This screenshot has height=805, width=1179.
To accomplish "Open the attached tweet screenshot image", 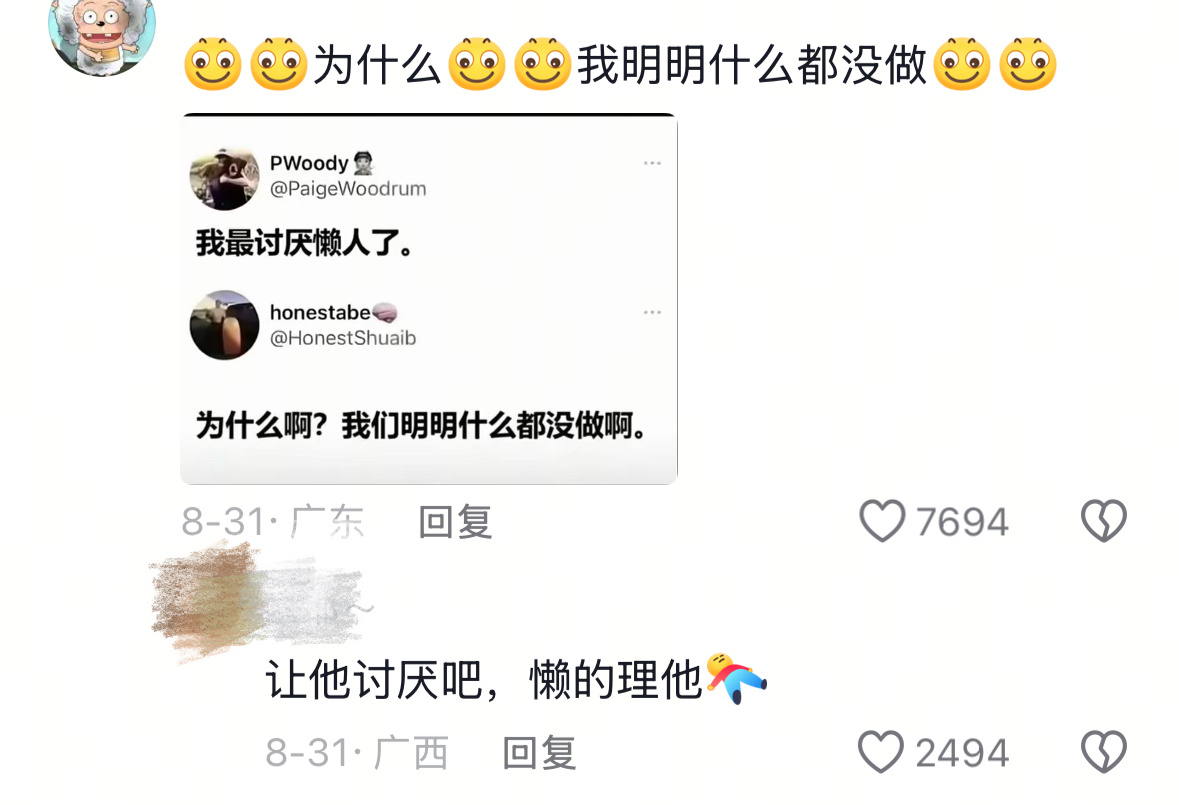I will pyautogui.click(x=429, y=299).
